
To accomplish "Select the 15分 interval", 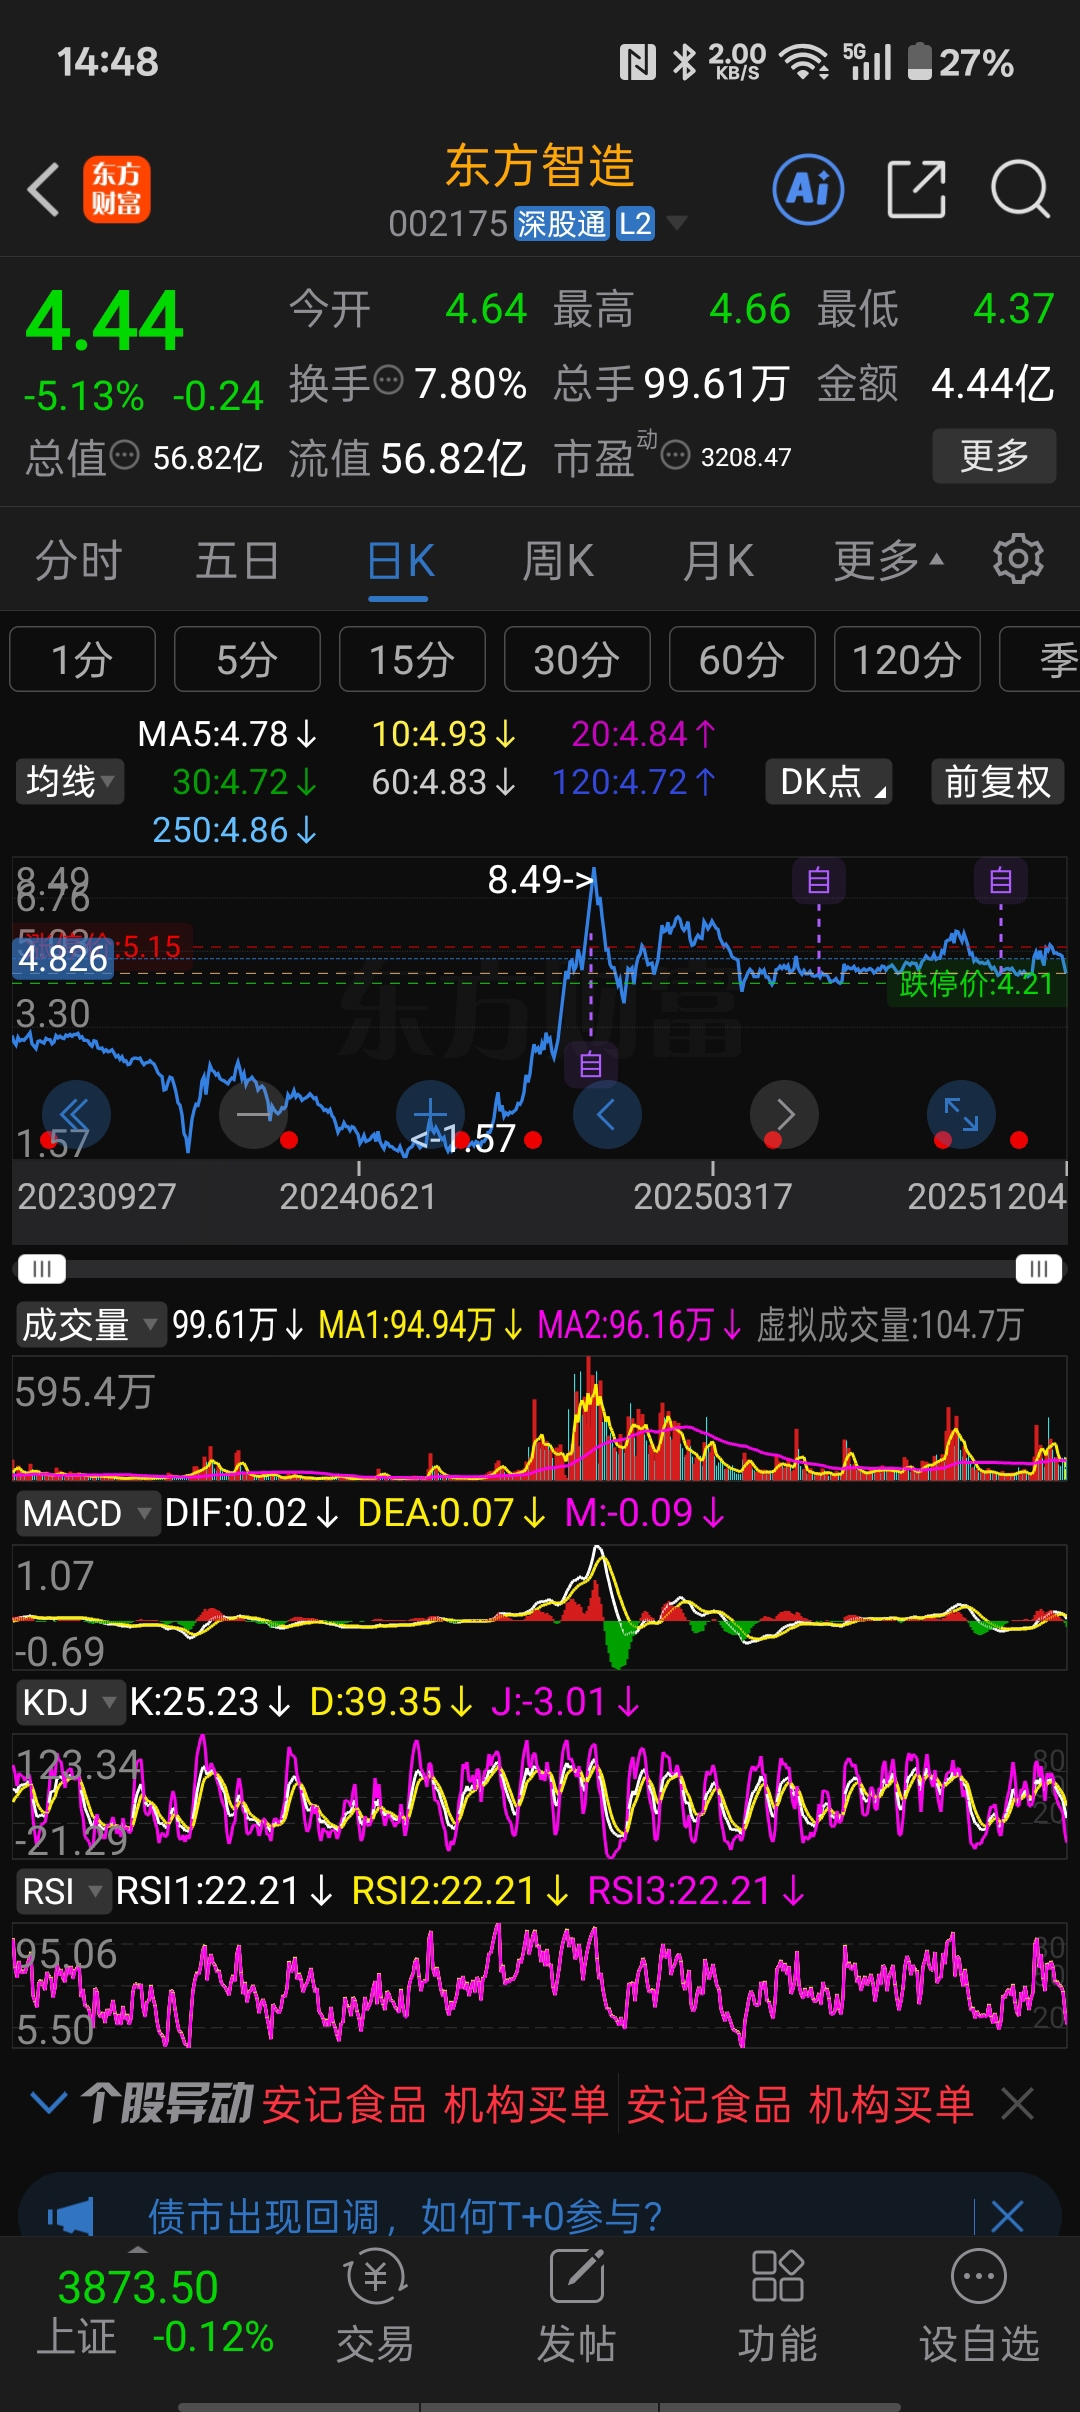I will click(412, 659).
